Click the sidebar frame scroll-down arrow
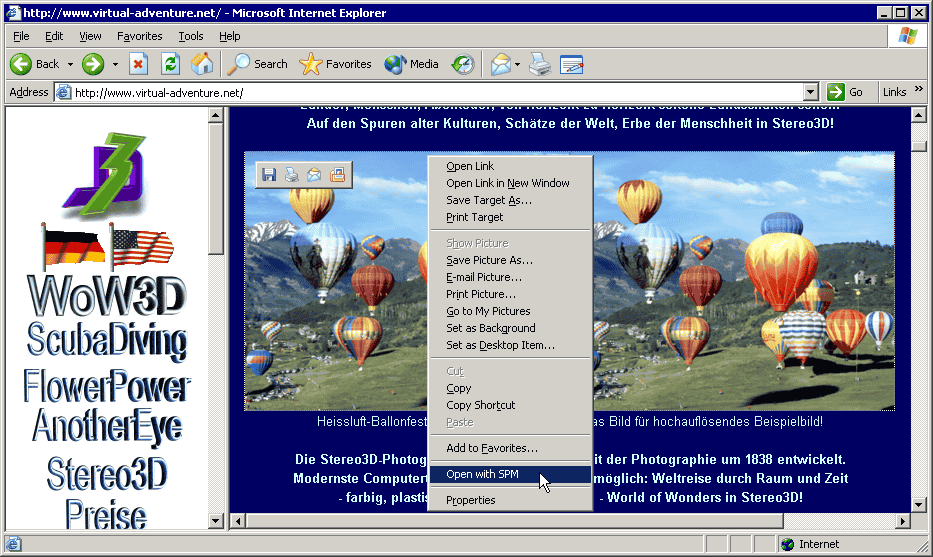933x557 pixels. pyautogui.click(x=215, y=521)
